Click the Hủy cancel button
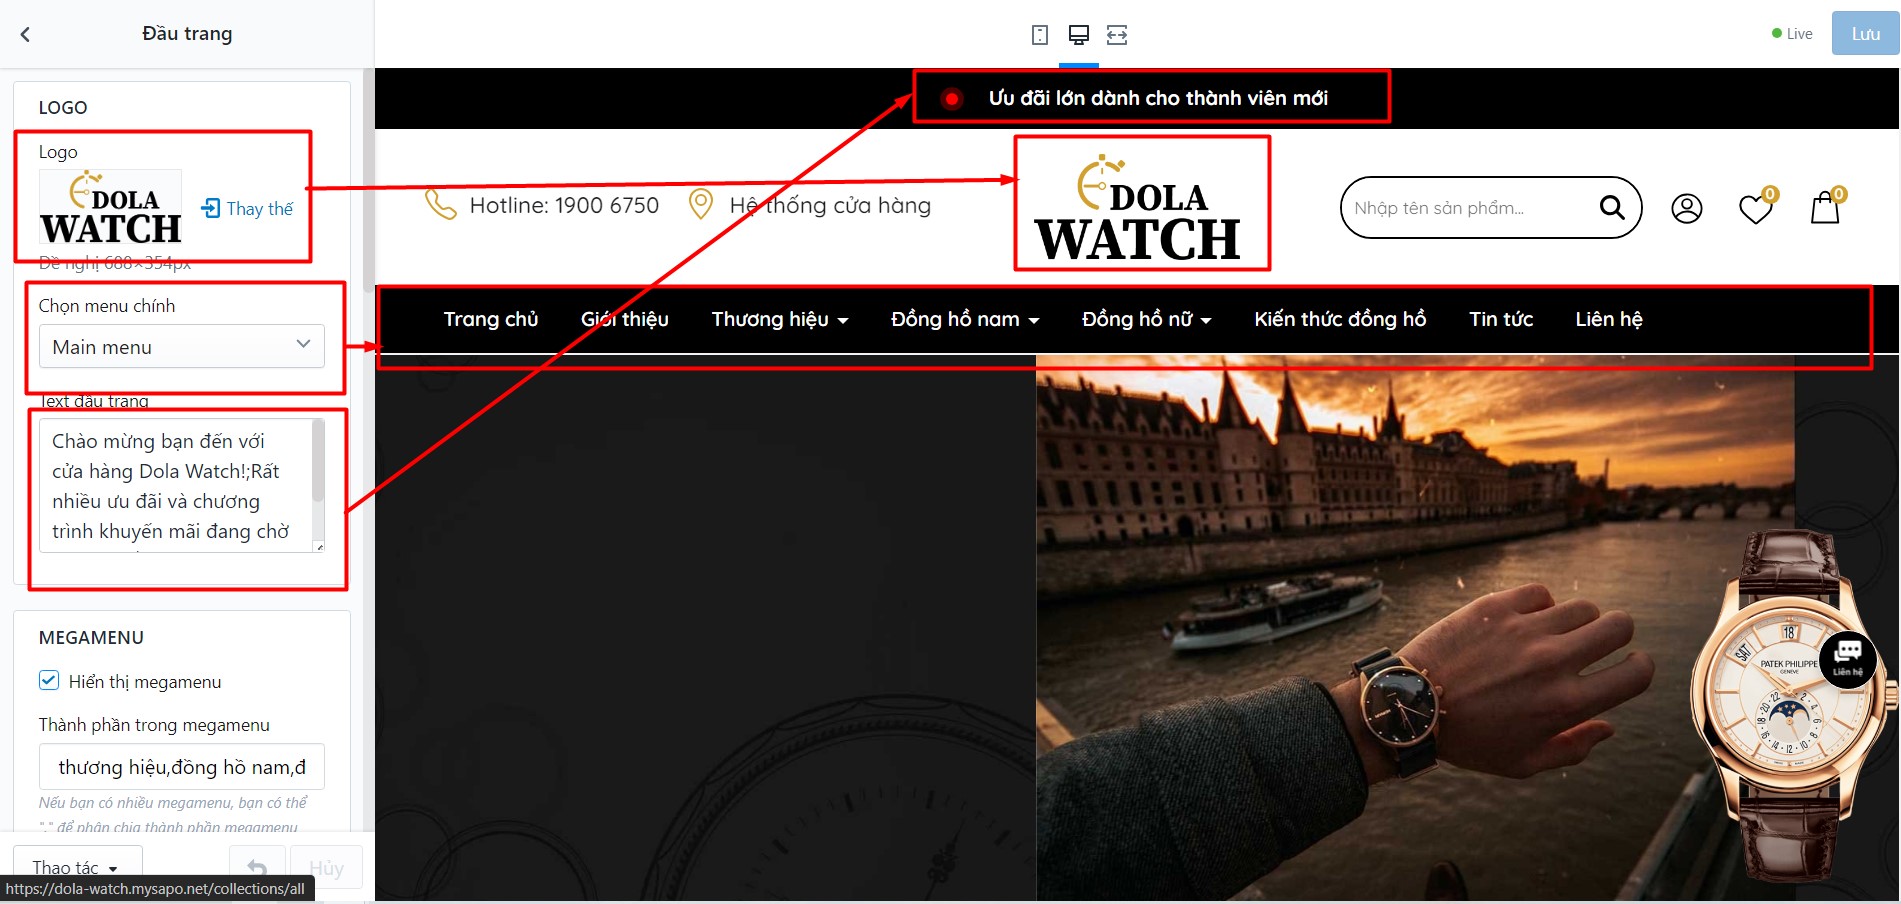Image resolution: width=1901 pixels, height=904 pixels. point(326,868)
